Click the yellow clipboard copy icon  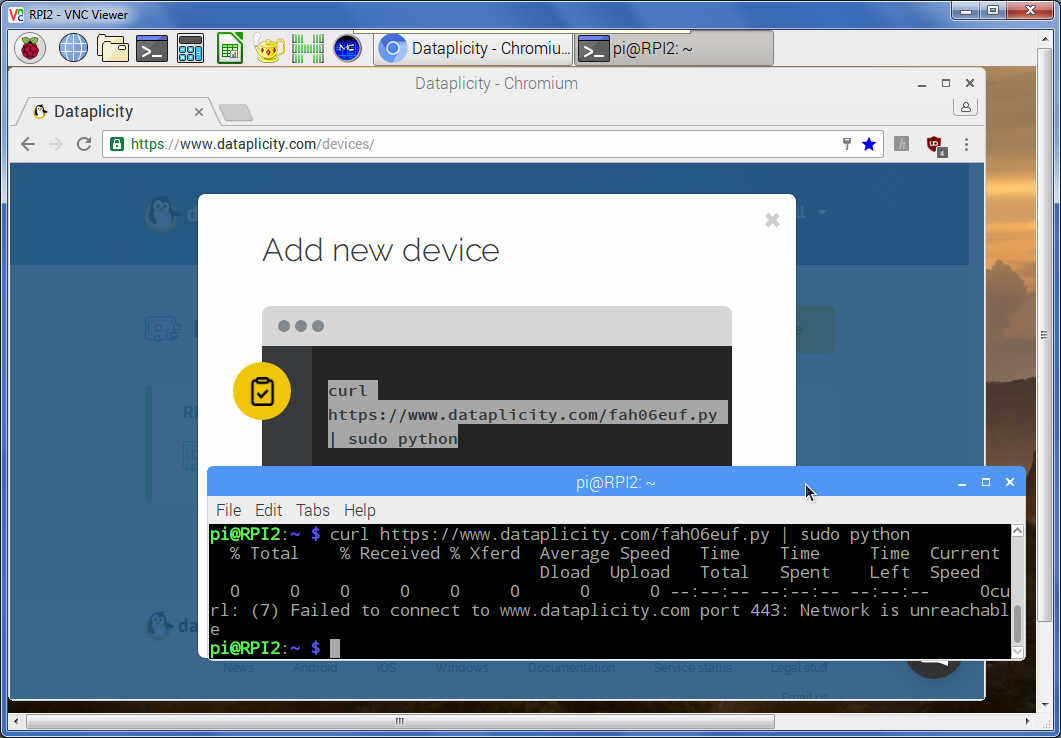click(262, 391)
